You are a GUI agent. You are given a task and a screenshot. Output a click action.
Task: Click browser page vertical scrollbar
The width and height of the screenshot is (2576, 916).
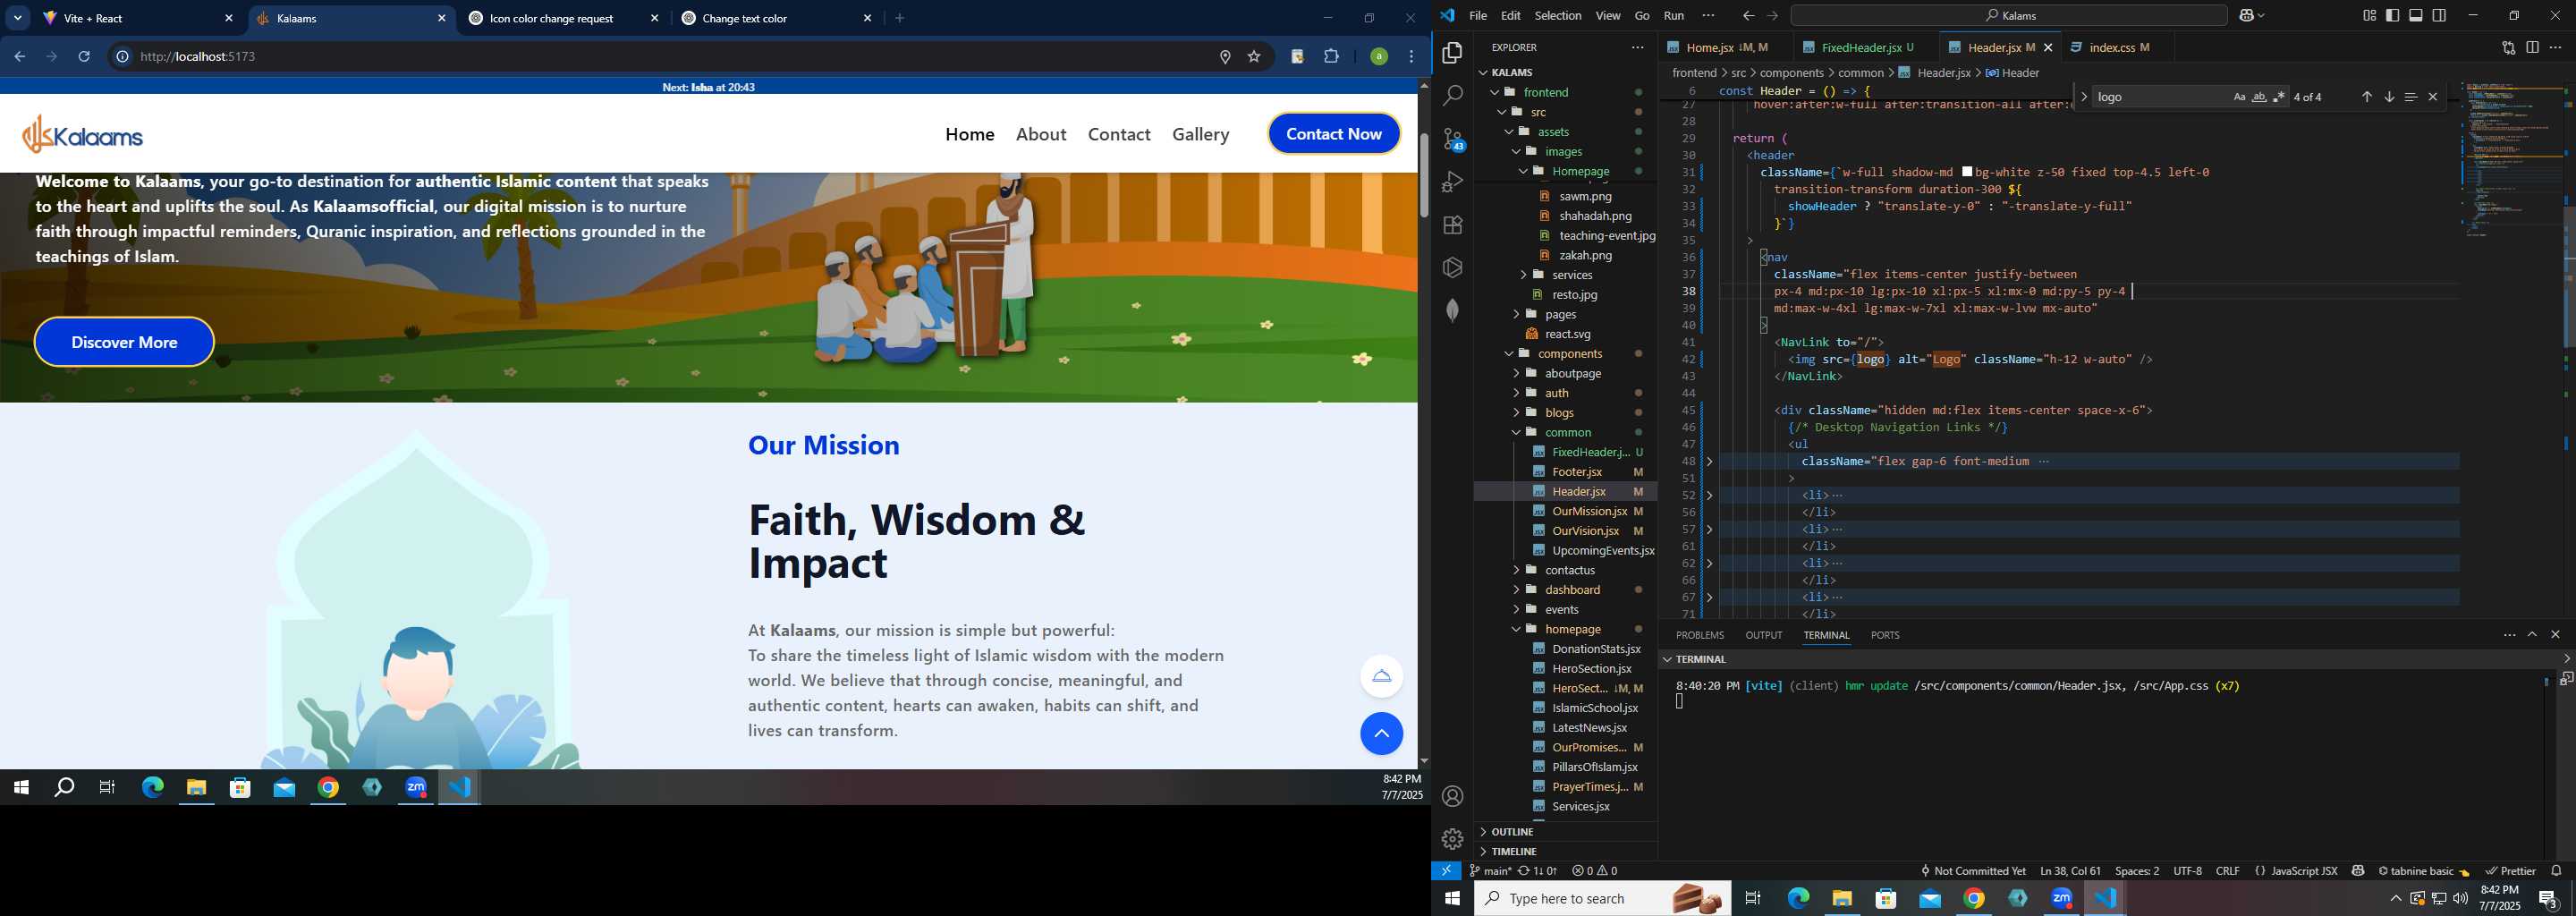click(x=1423, y=175)
